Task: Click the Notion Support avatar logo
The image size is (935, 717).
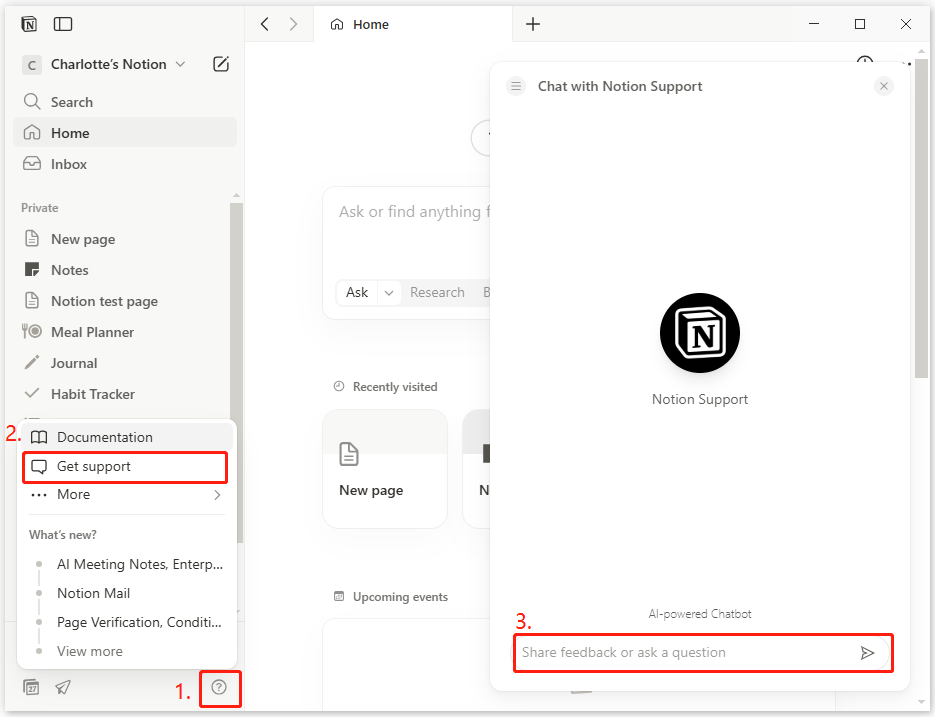Action: click(699, 333)
